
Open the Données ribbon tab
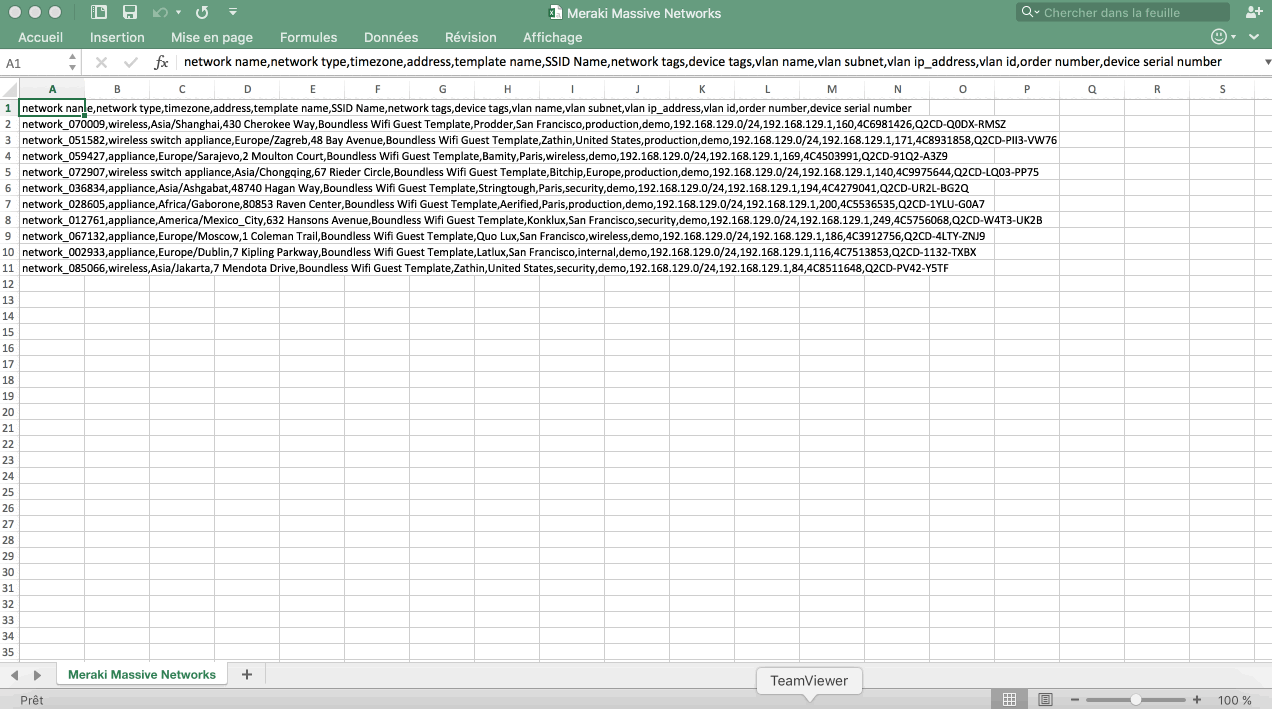(x=391, y=37)
